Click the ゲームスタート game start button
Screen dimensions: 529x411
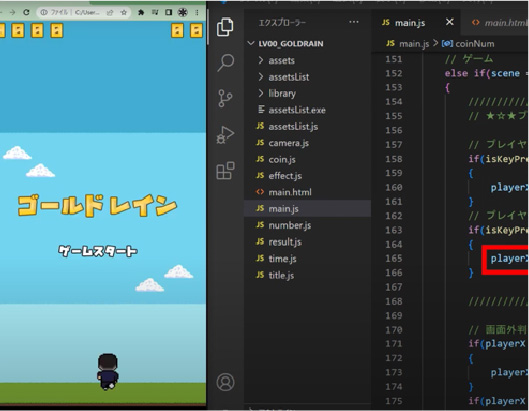click(98, 251)
